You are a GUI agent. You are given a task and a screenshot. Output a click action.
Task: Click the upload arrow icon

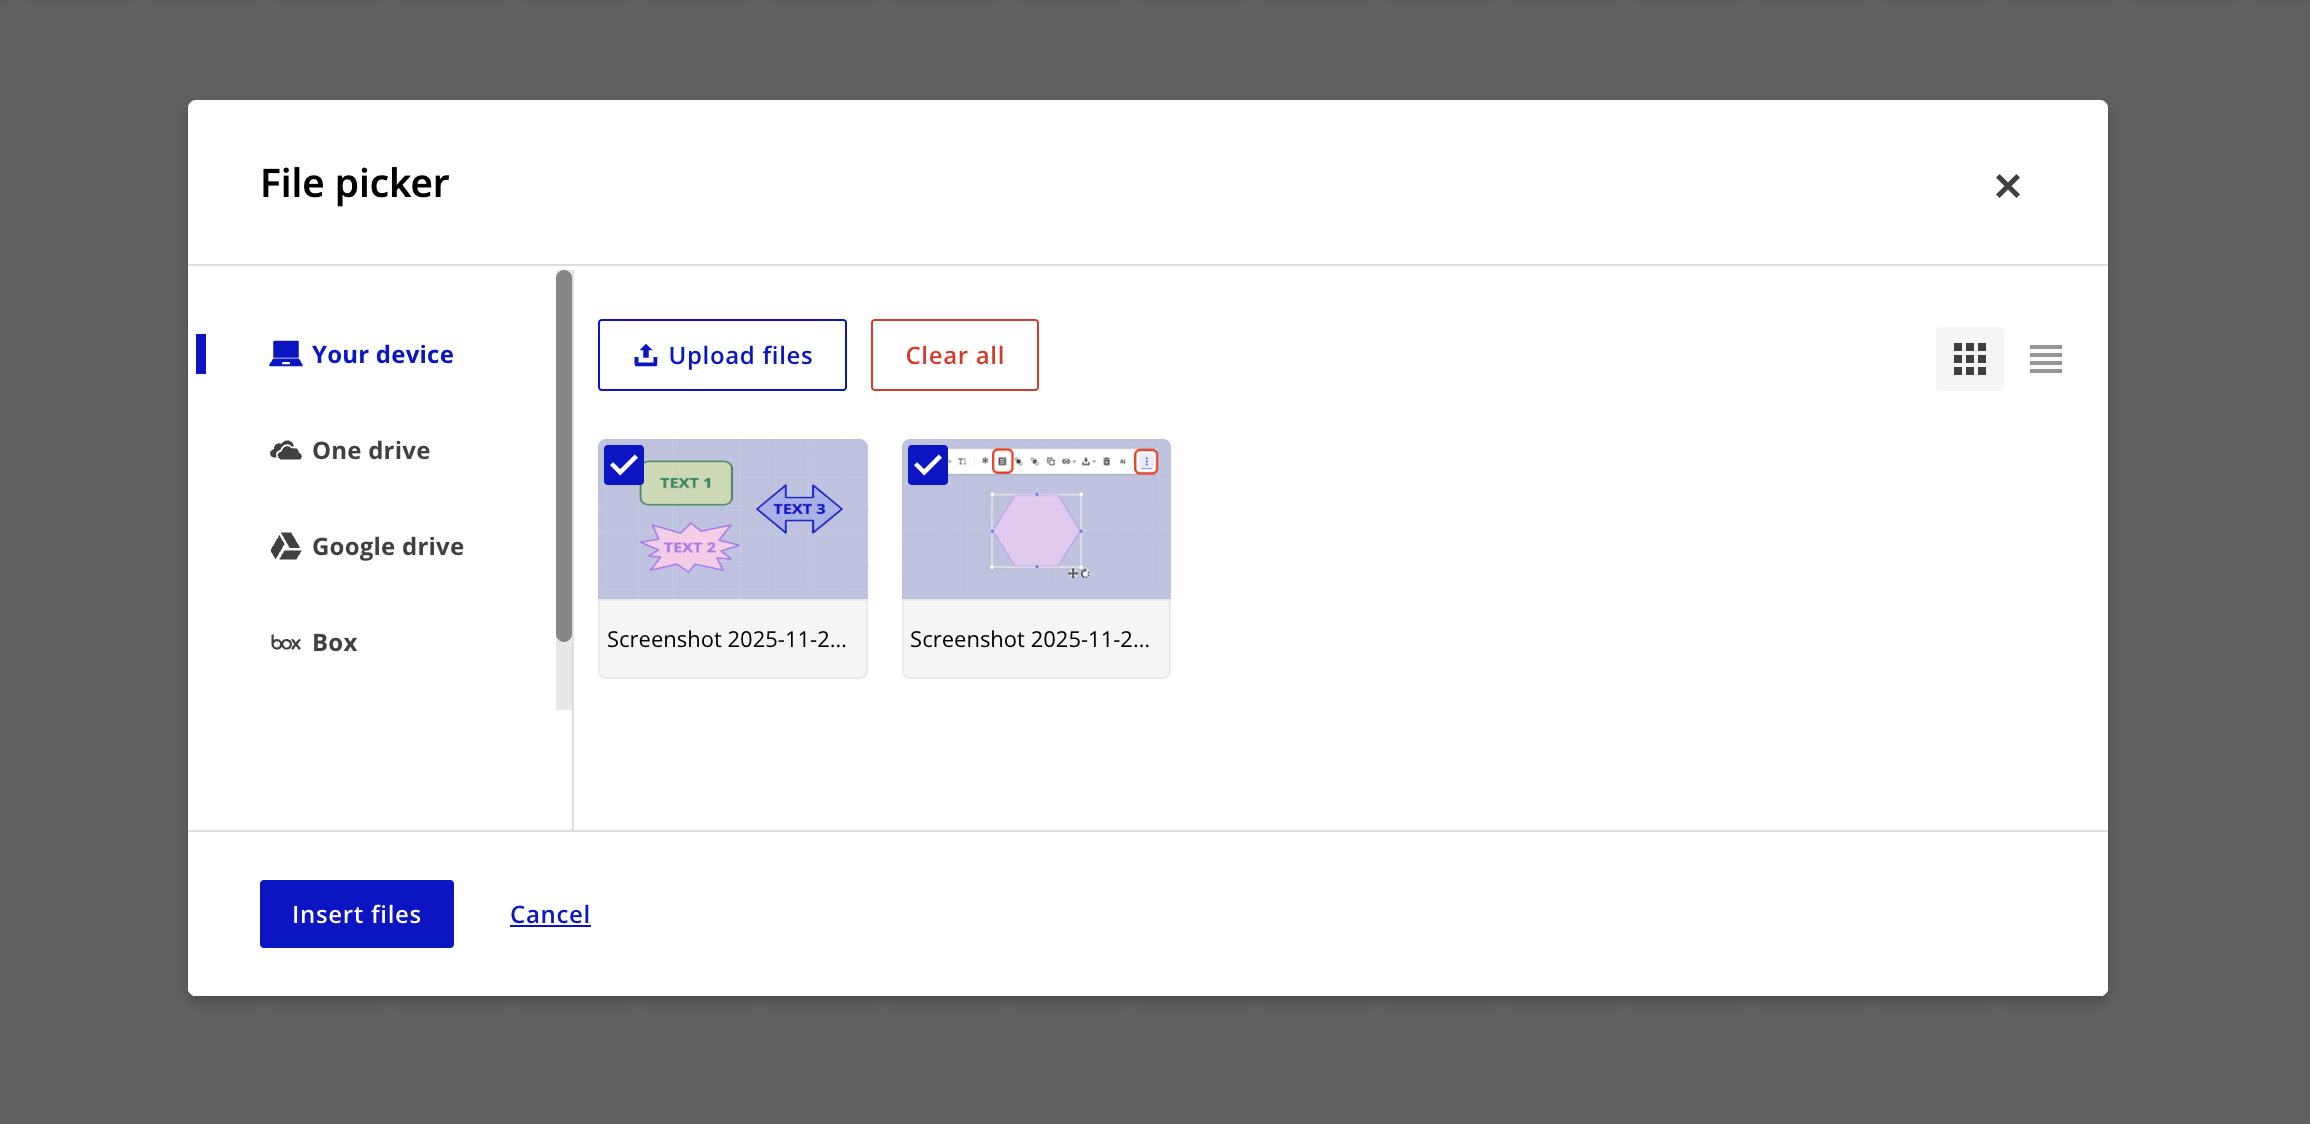click(x=646, y=355)
